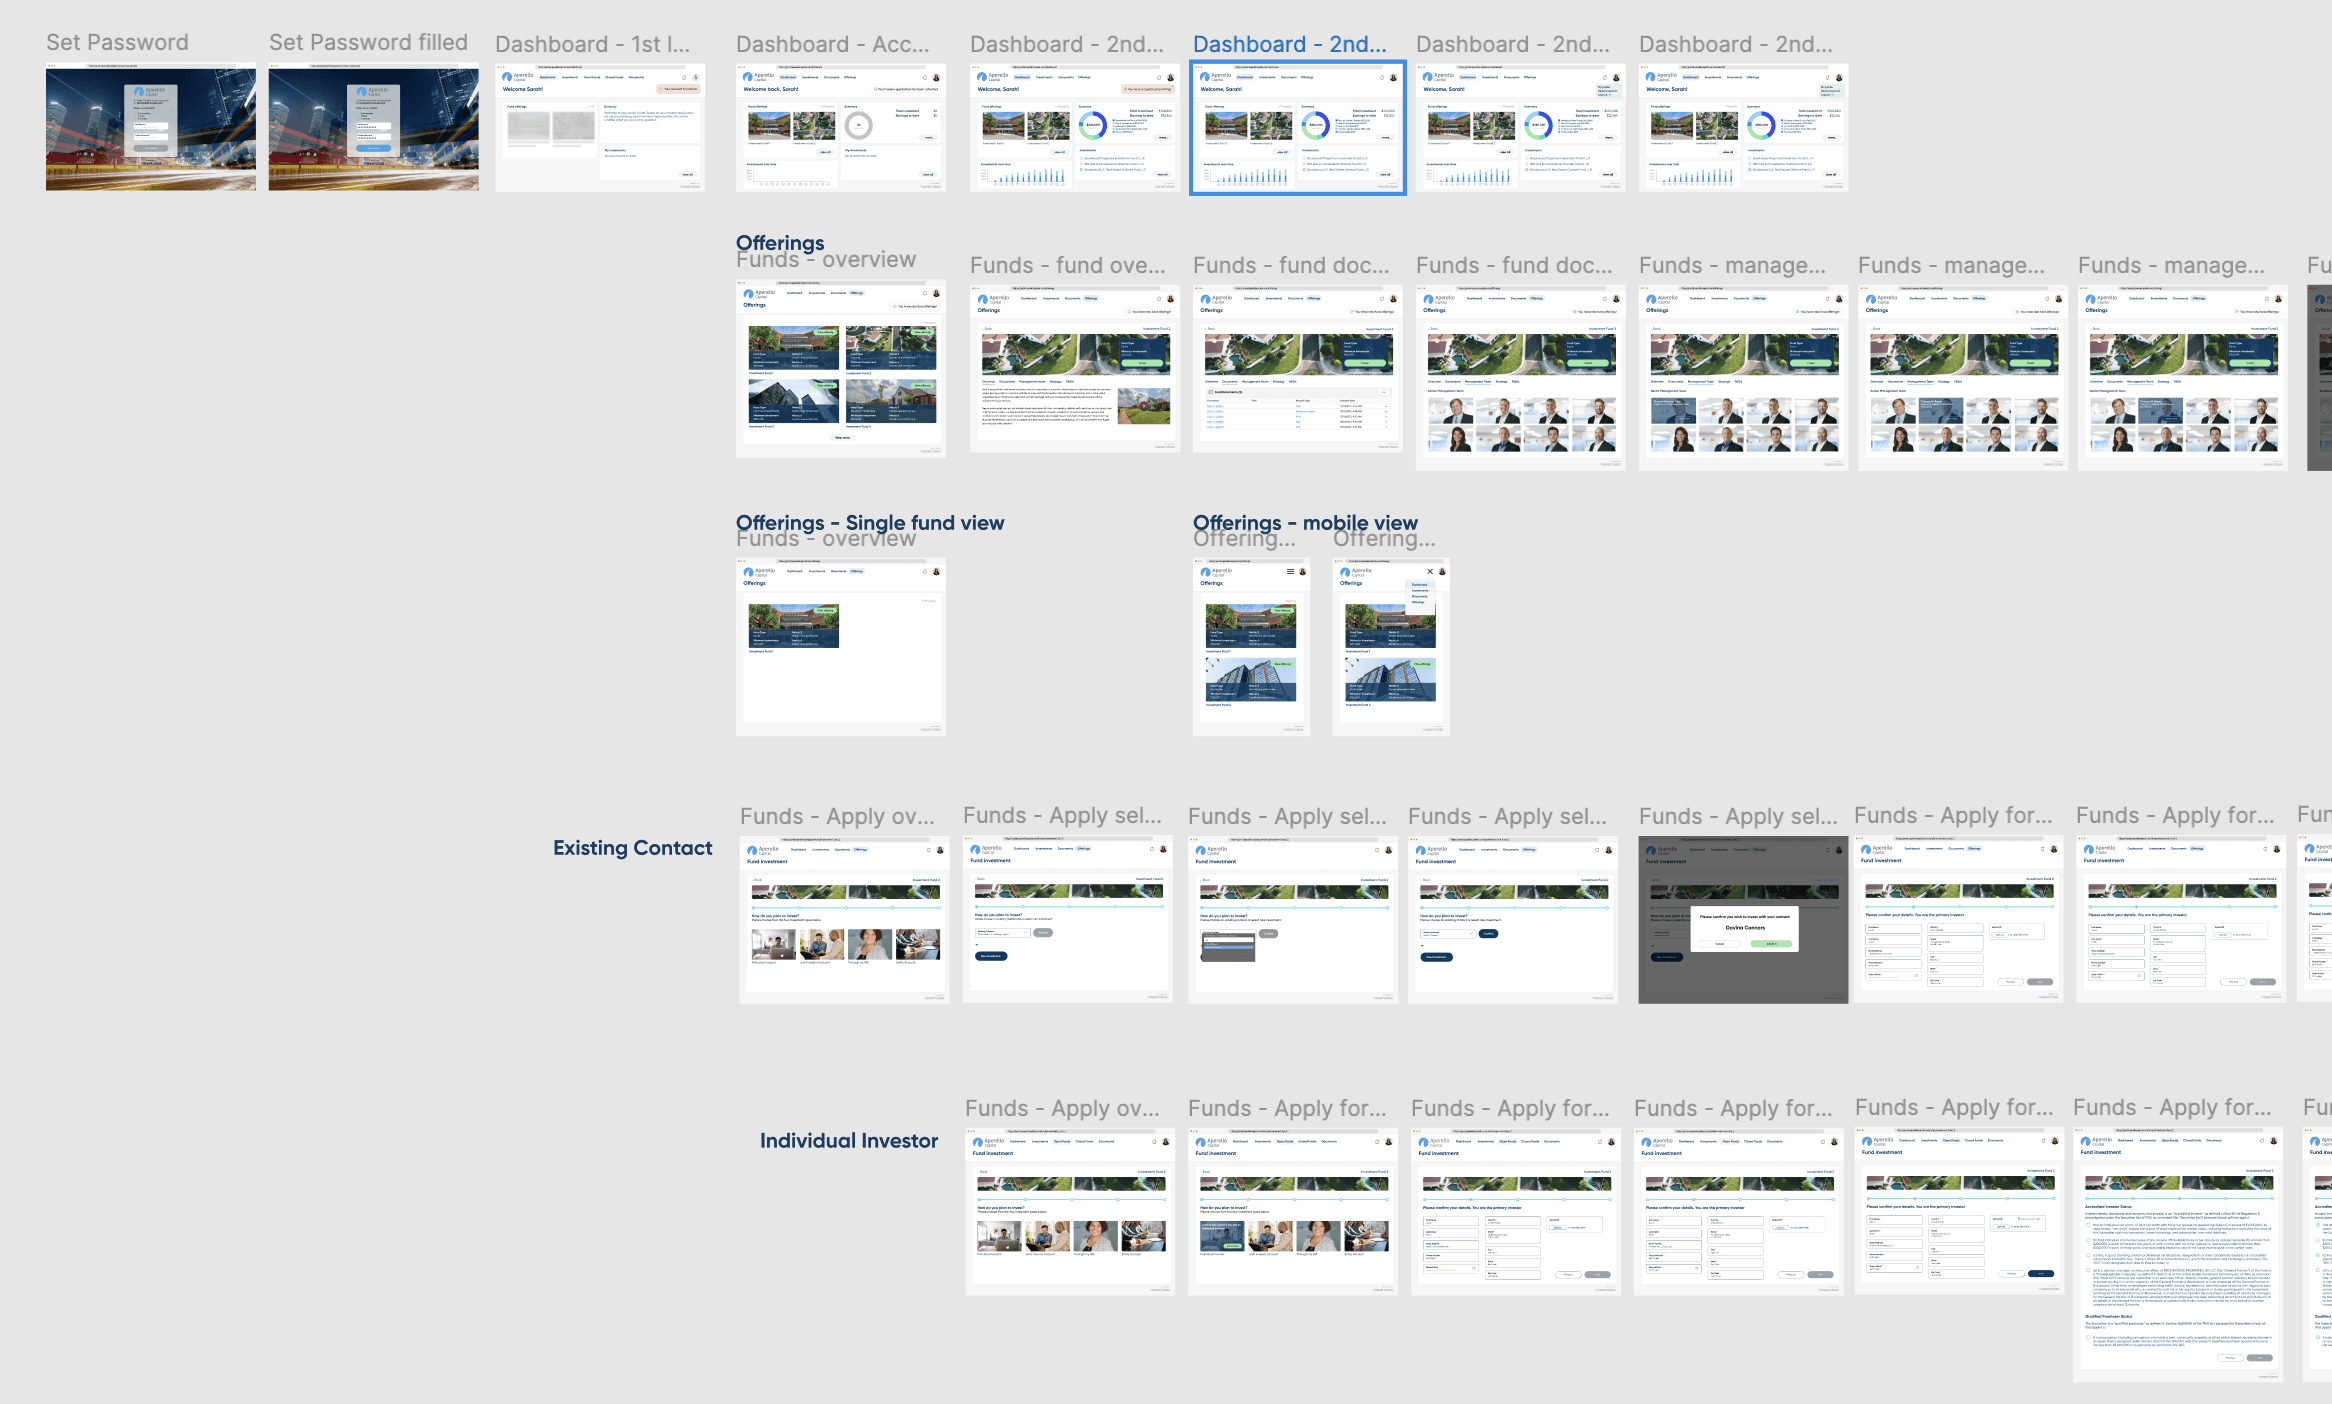Select the 'Set Password' frame label
The height and width of the screenshot is (1404, 2332).
[117, 42]
